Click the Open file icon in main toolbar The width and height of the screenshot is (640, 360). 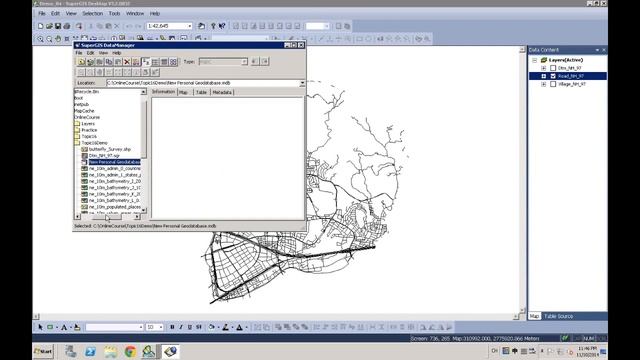(x=49, y=26)
